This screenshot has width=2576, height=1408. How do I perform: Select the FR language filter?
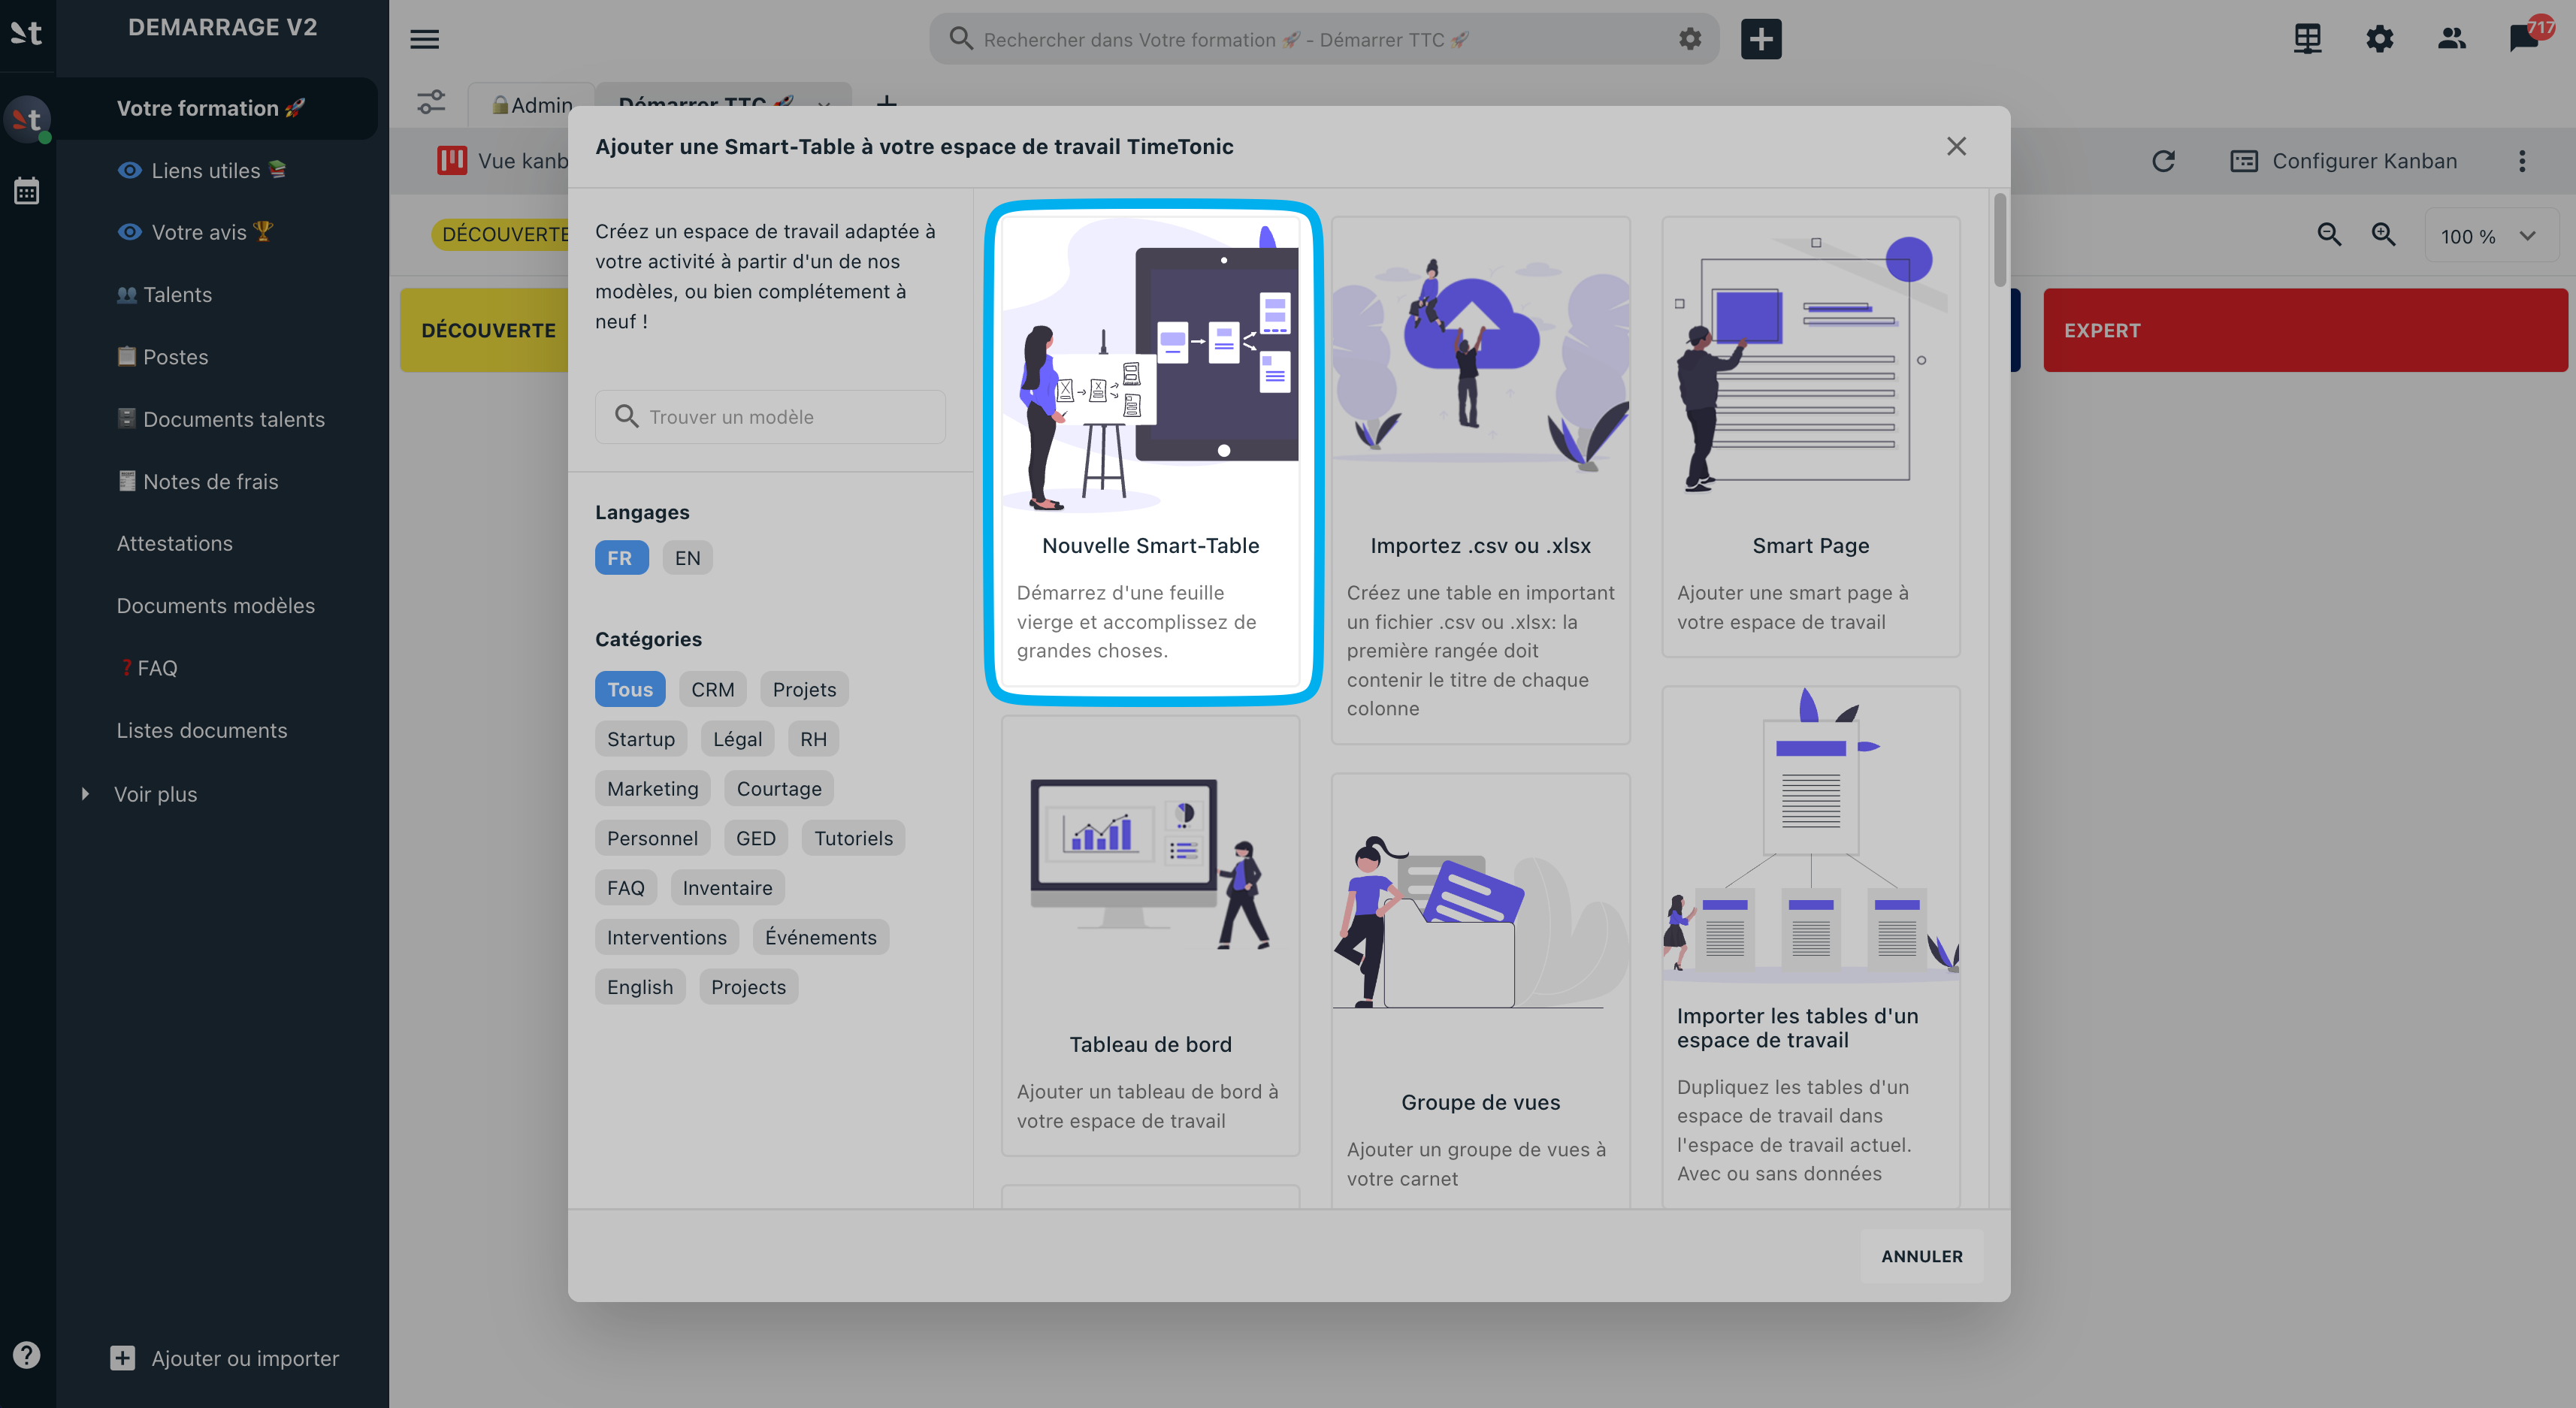(621, 558)
